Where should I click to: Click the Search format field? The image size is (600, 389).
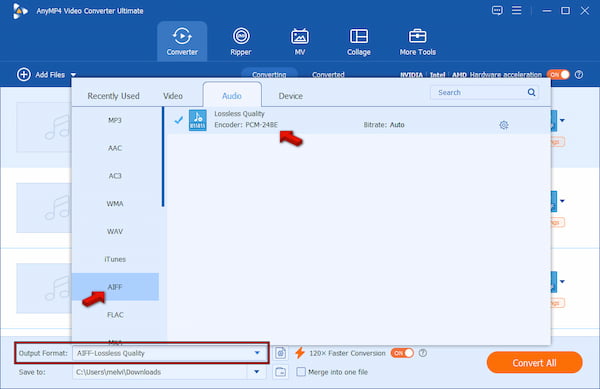tap(484, 92)
